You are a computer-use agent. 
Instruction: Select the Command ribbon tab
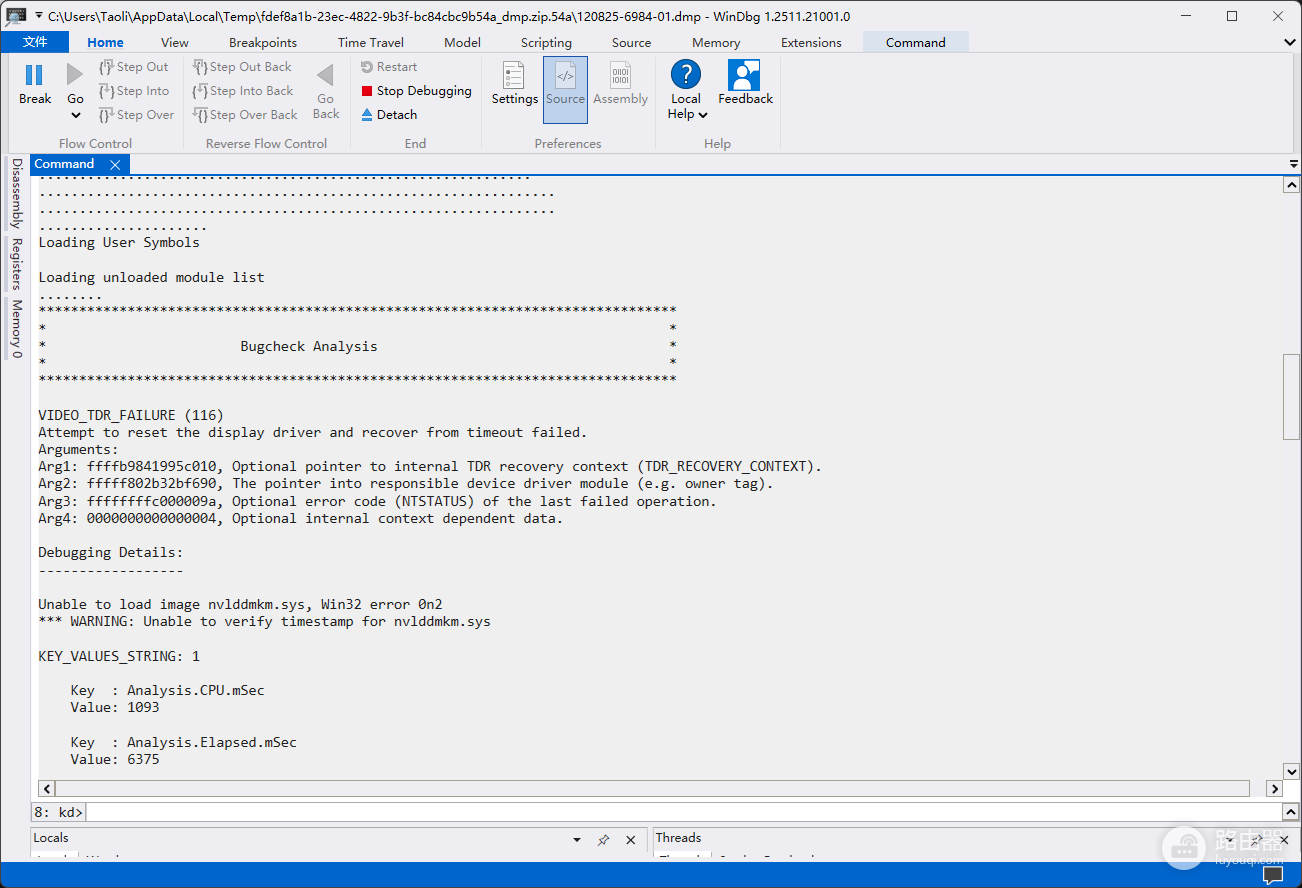(x=915, y=42)
